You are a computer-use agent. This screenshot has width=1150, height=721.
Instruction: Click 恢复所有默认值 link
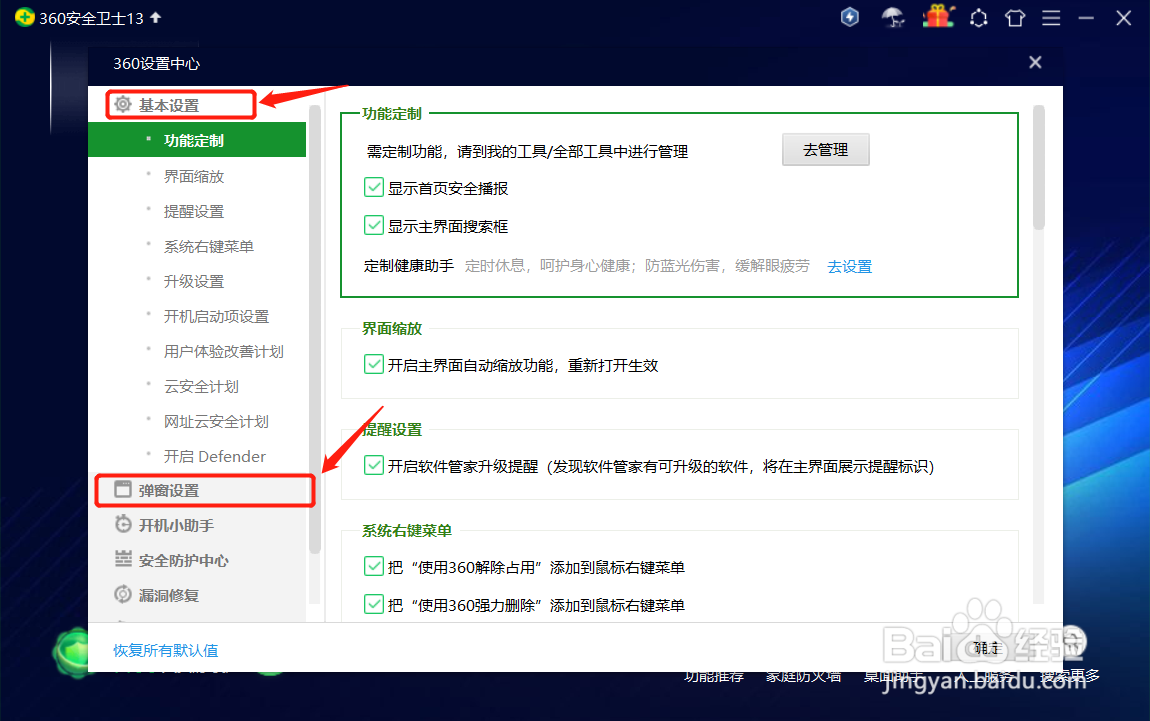(166, 650)
